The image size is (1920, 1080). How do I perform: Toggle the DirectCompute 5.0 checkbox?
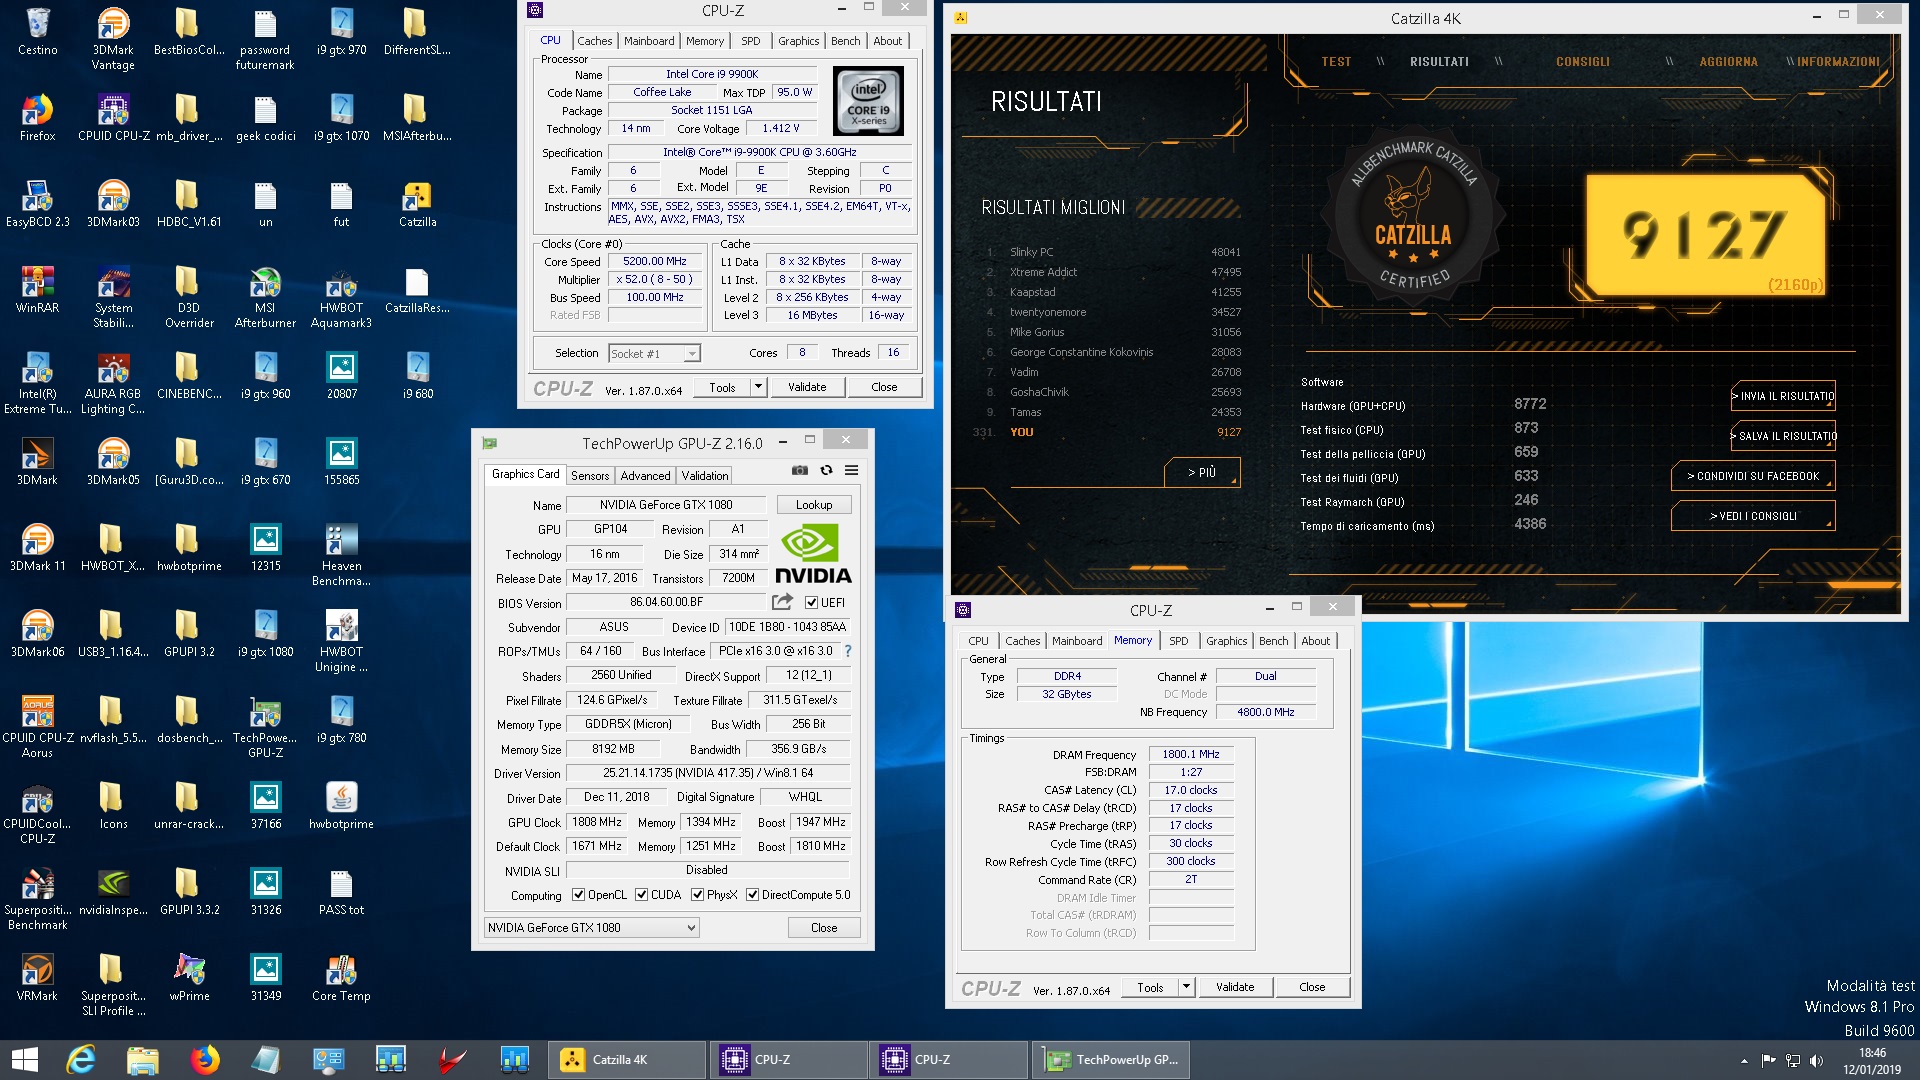(752, 895)
